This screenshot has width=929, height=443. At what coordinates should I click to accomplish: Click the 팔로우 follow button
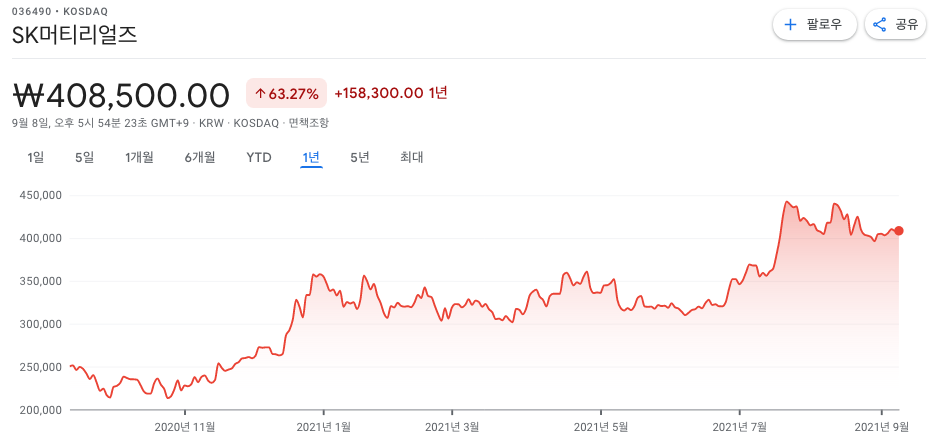click(815, 25)
